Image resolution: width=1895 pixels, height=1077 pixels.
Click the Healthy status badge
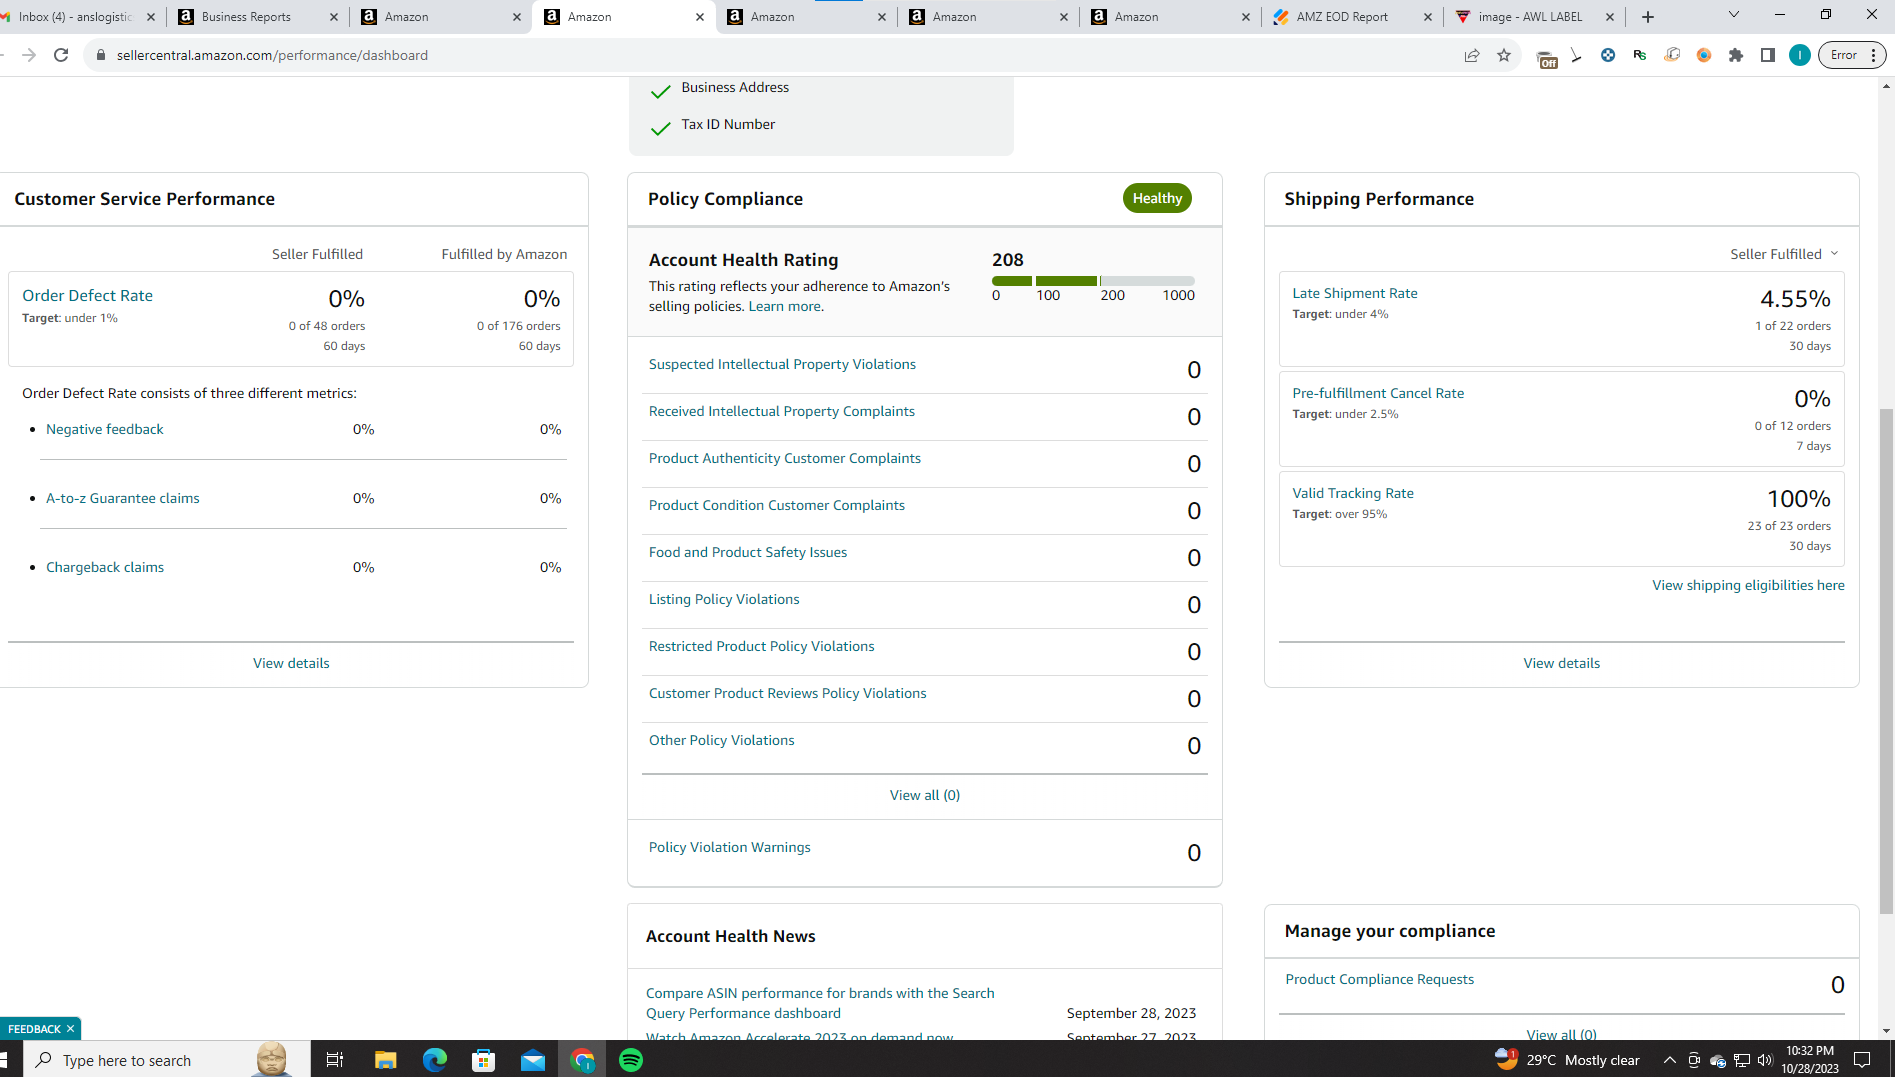1157,198
